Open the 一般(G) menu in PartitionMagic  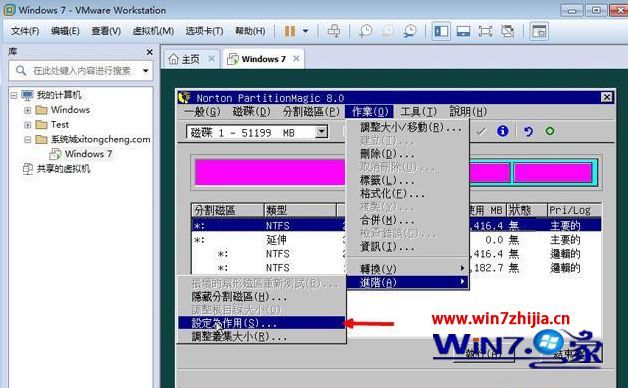click(202, 112)
